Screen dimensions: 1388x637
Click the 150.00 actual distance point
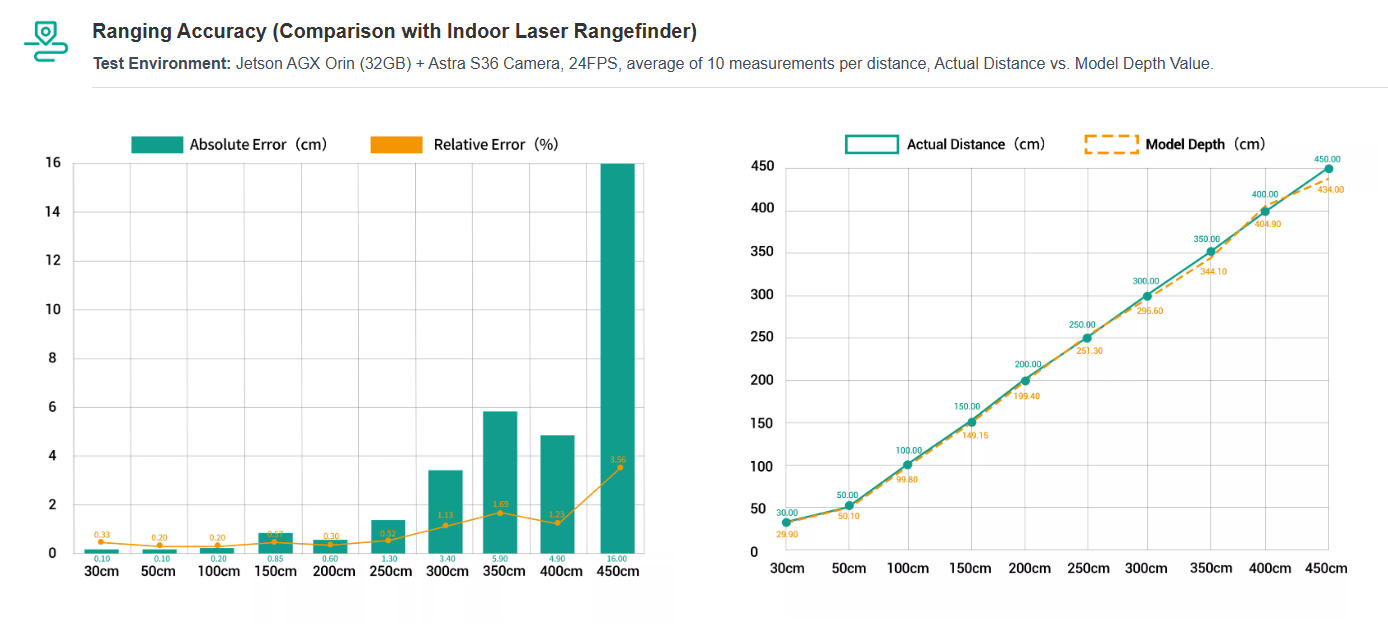tap(971, 422)
